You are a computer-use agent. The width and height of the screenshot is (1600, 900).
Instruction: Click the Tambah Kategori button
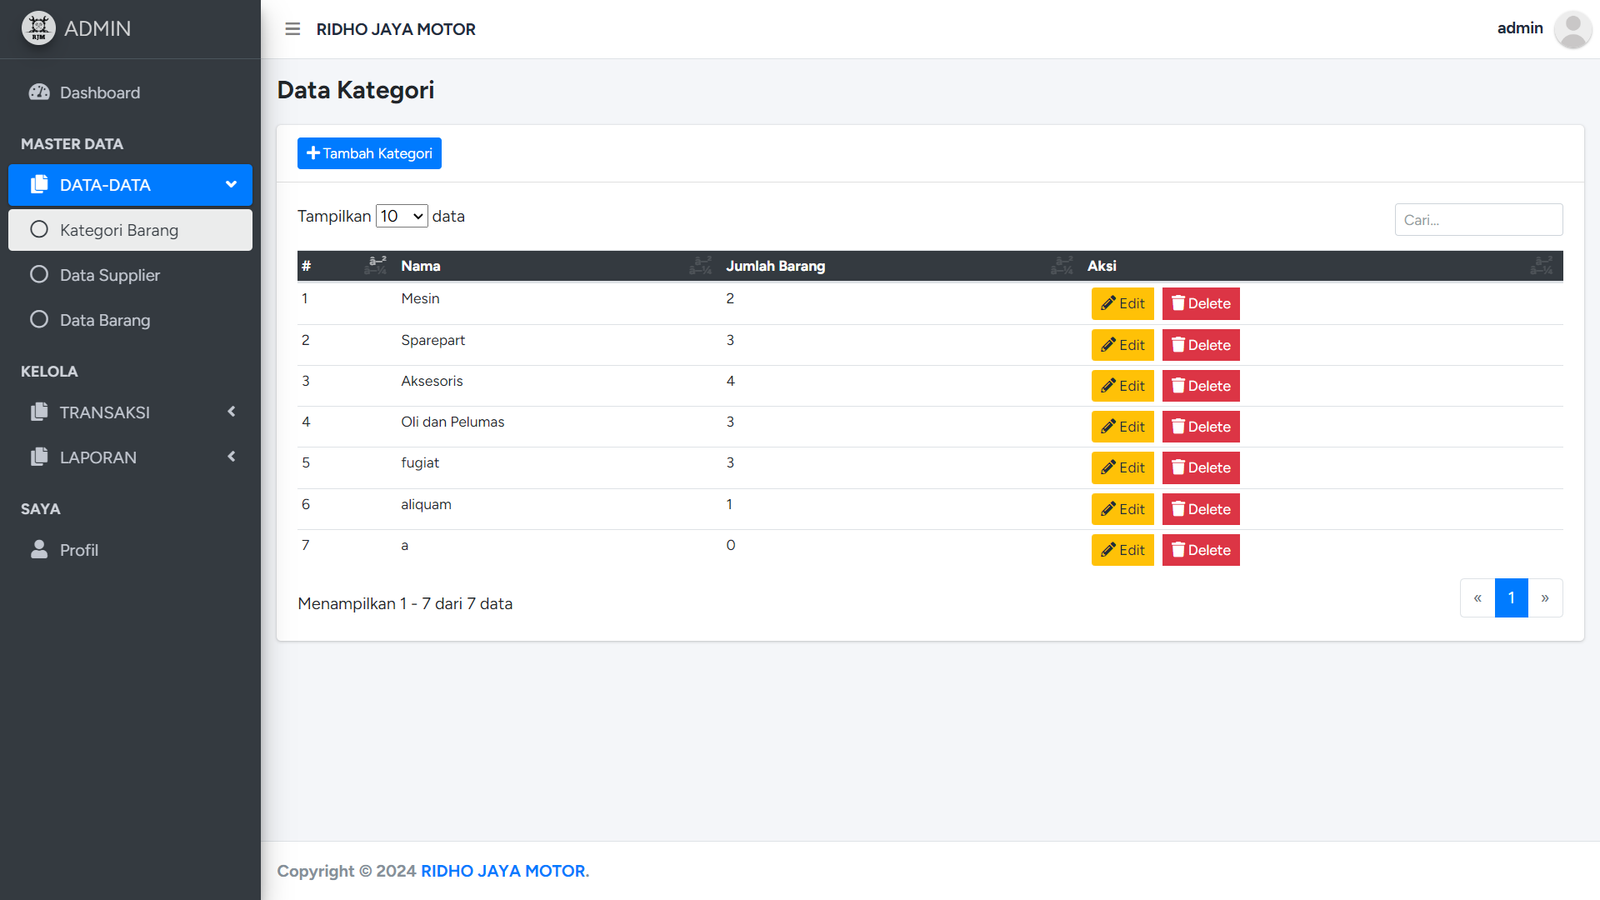(x=369, y=153)
